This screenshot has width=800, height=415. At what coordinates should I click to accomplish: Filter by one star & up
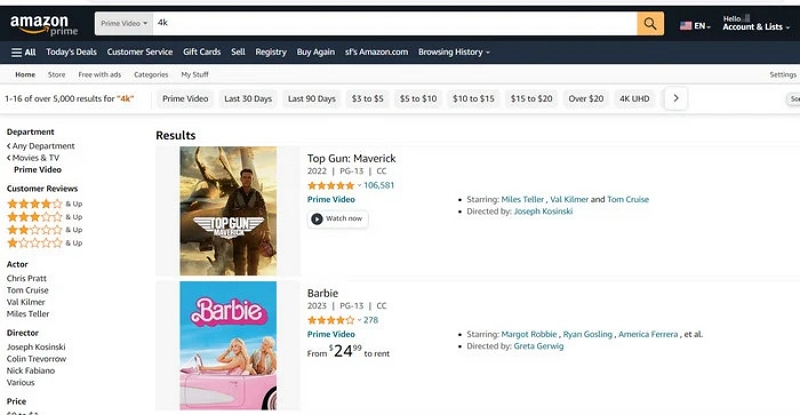tap(35, 243)
